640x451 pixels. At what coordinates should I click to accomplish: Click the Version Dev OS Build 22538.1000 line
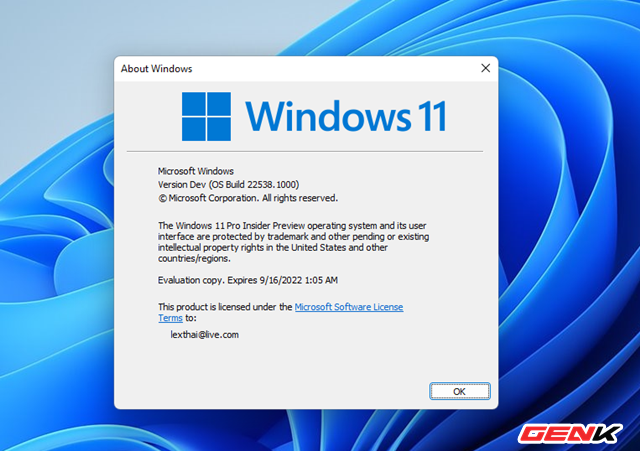tap(229, 184)
